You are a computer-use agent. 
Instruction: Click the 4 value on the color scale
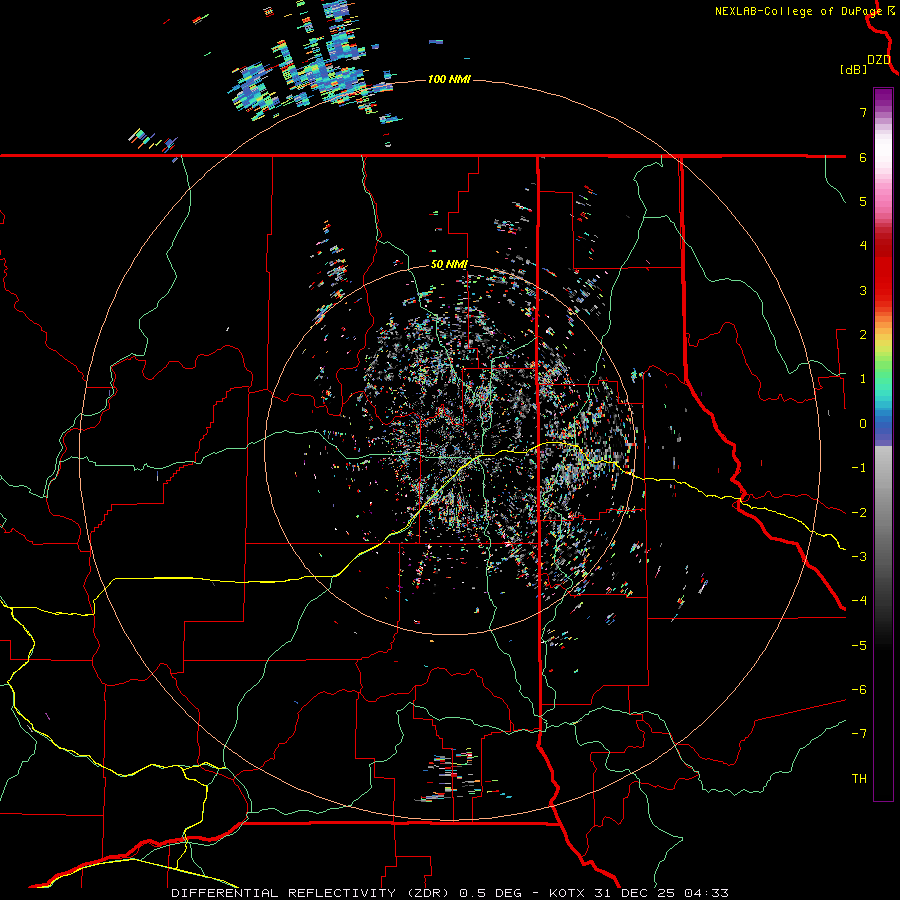pos(863,246)
